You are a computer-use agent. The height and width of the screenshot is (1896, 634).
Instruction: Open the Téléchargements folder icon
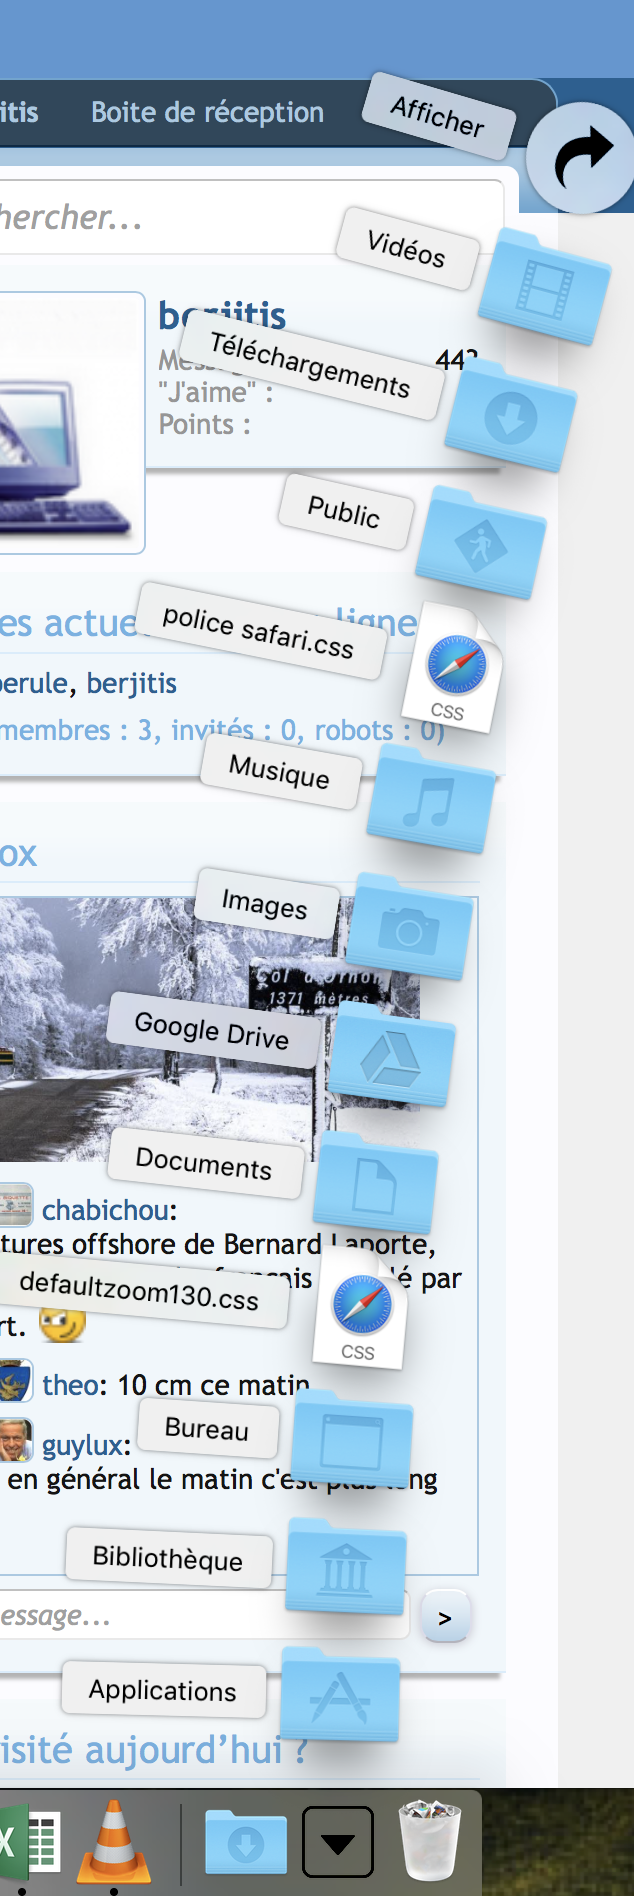point(511,416)
